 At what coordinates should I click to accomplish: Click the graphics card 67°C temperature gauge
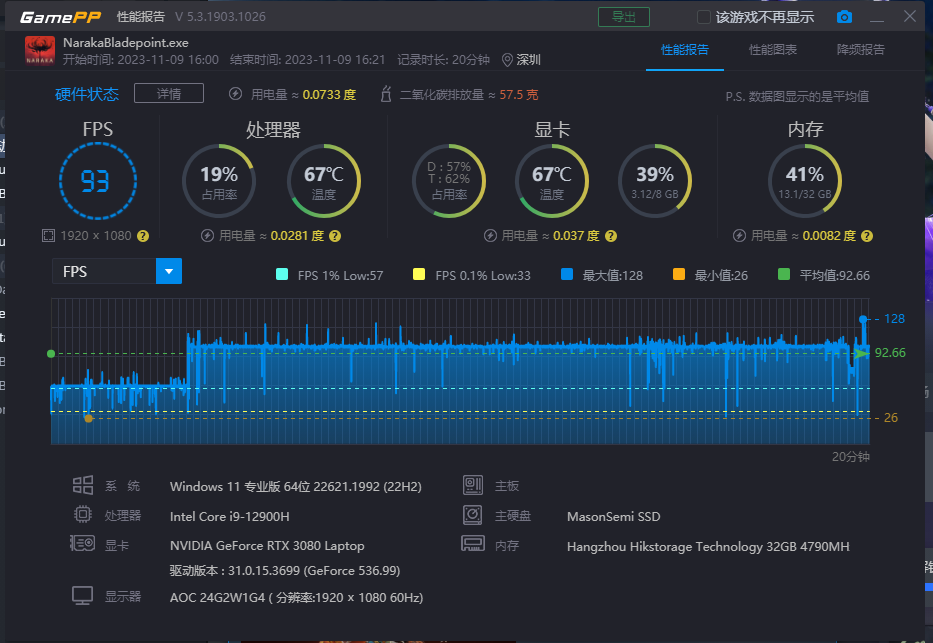tap(552, 181)
